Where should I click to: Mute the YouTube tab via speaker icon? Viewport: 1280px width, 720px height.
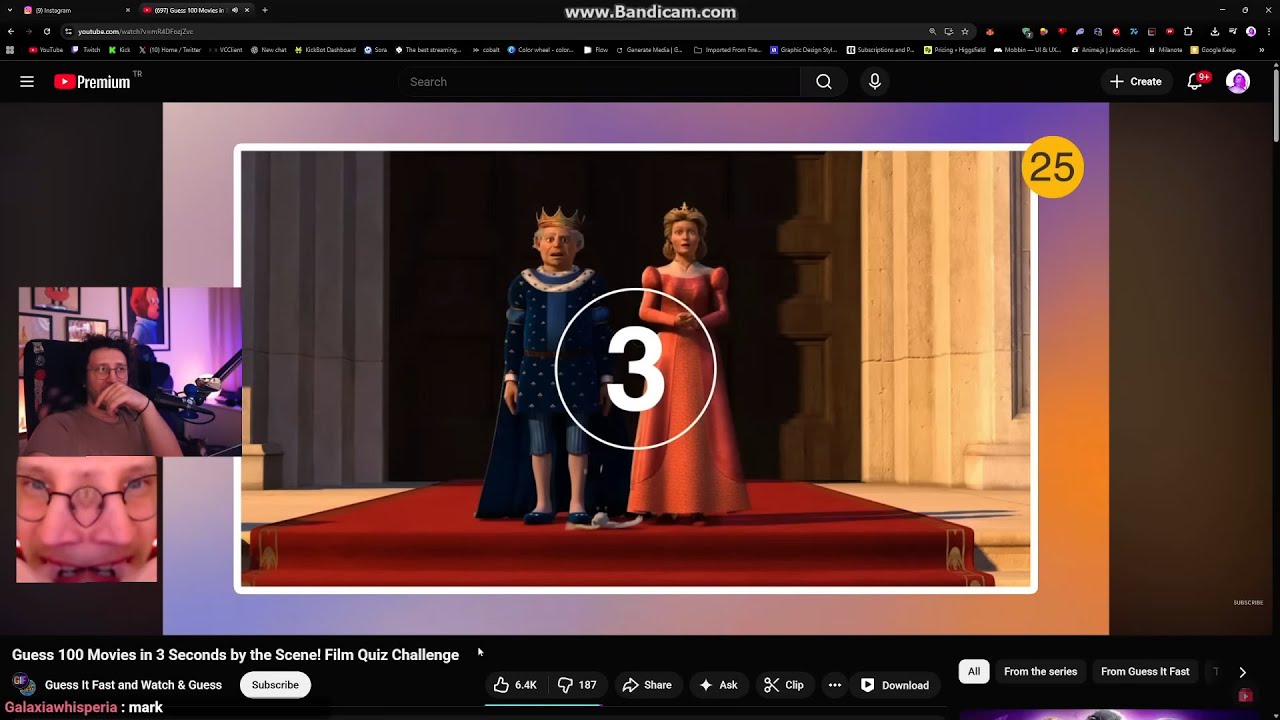click(235, 10)
